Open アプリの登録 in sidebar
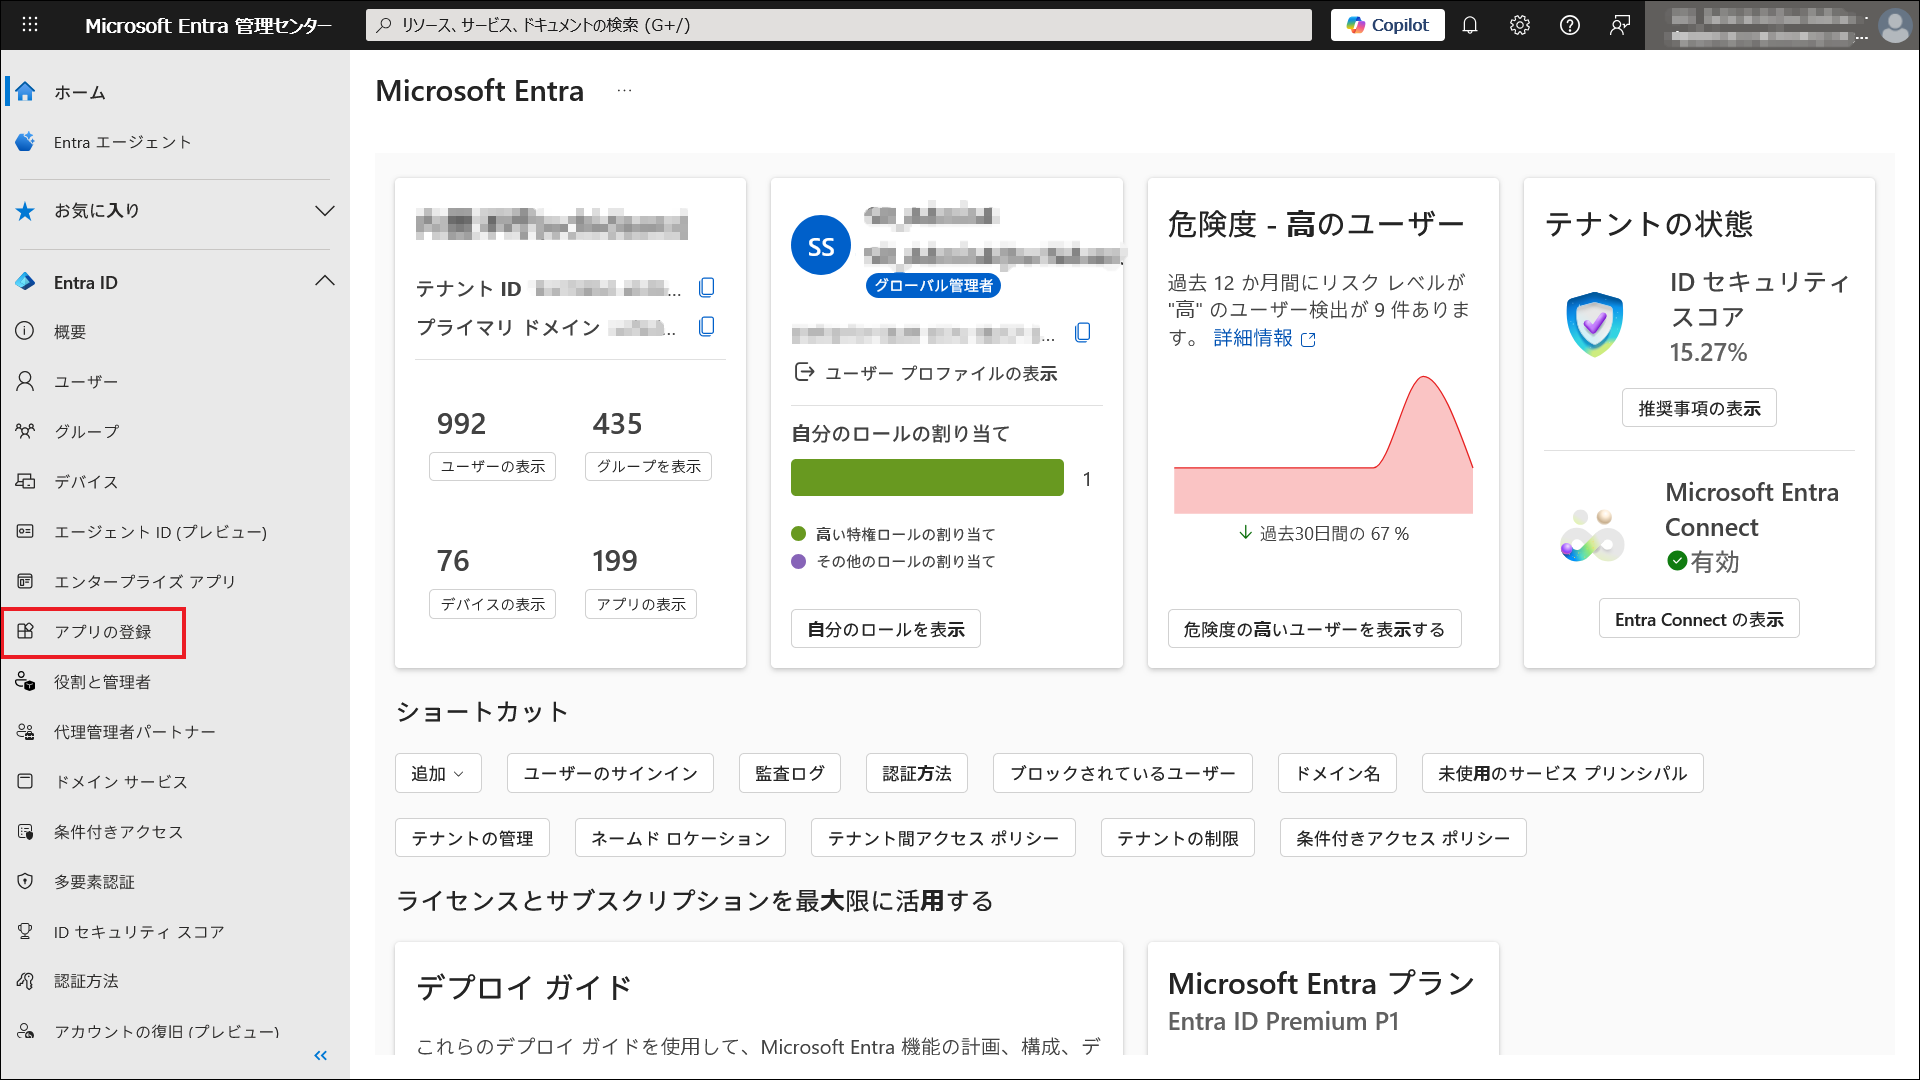 click(103, 632)
